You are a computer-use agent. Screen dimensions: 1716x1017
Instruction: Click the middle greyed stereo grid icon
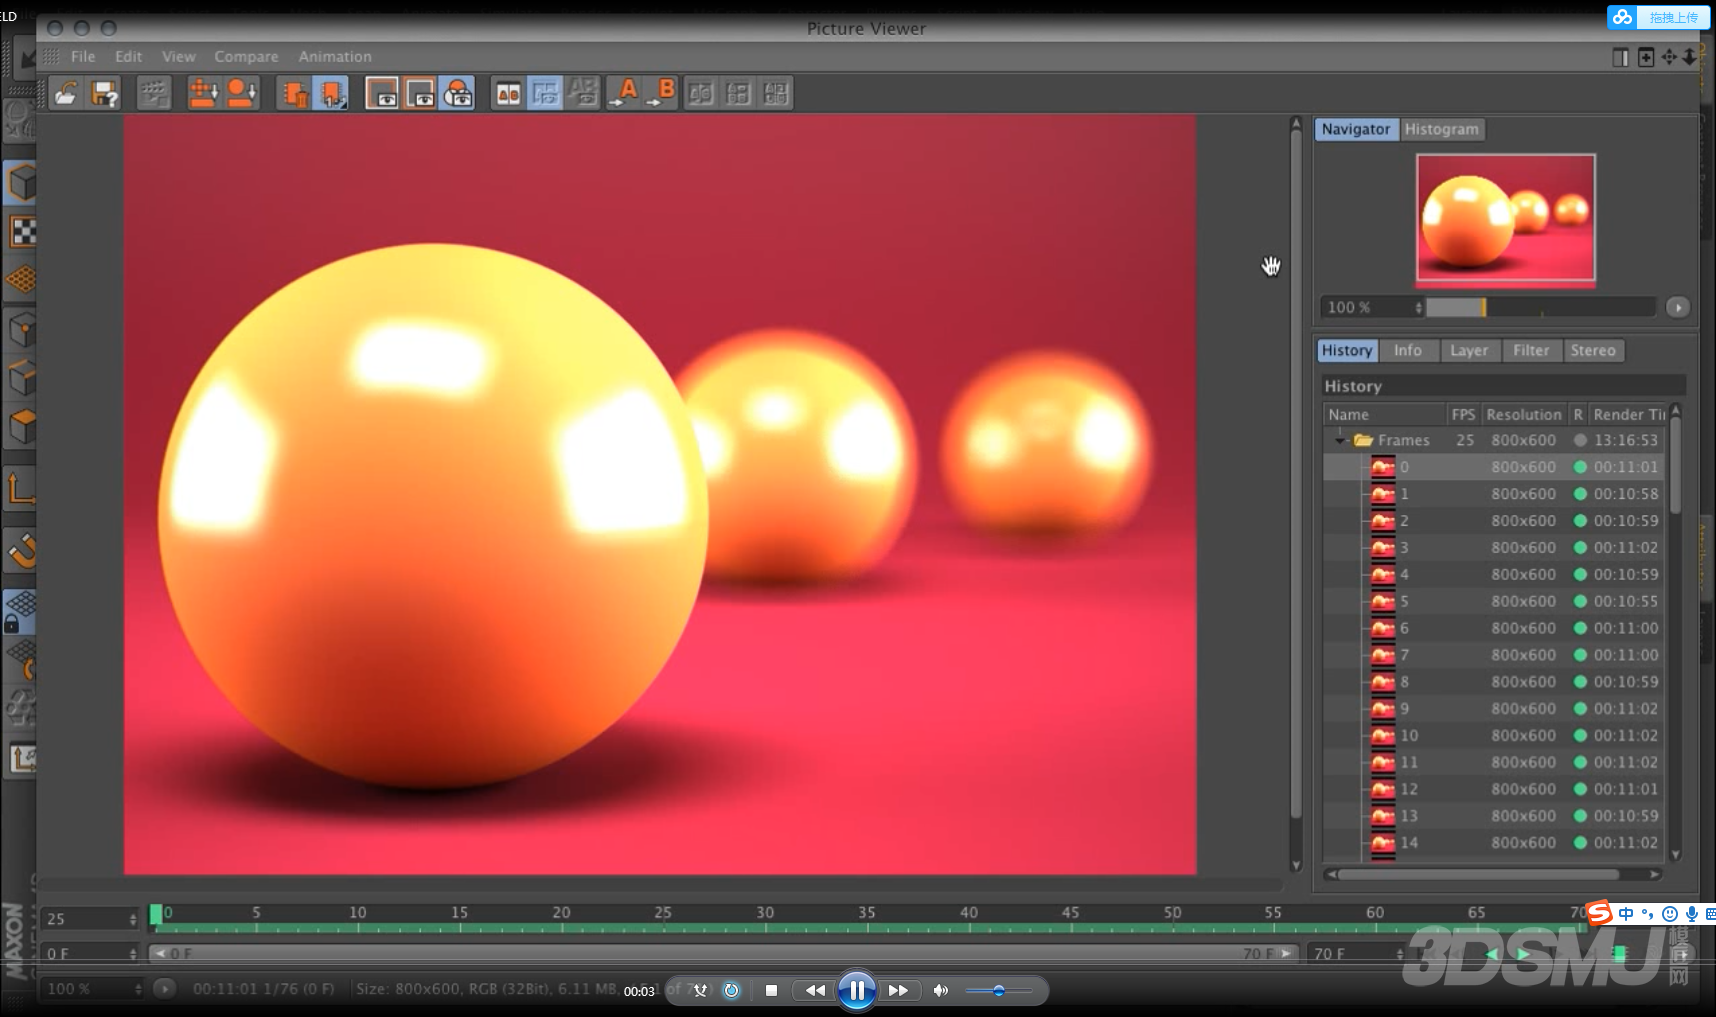tap(738, 93)
